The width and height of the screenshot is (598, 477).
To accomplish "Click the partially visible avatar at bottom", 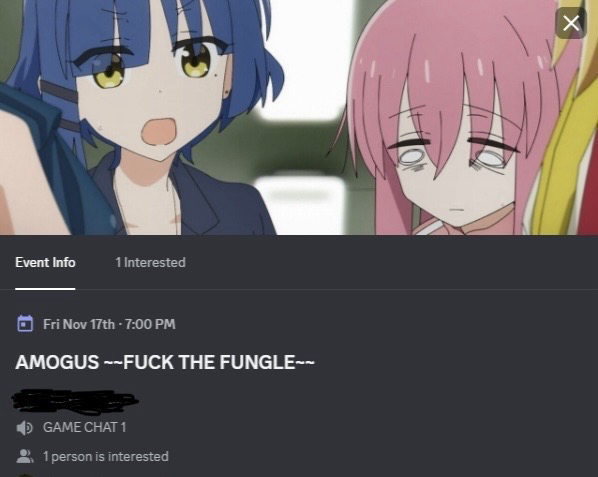I will click(x=25, y=475).
